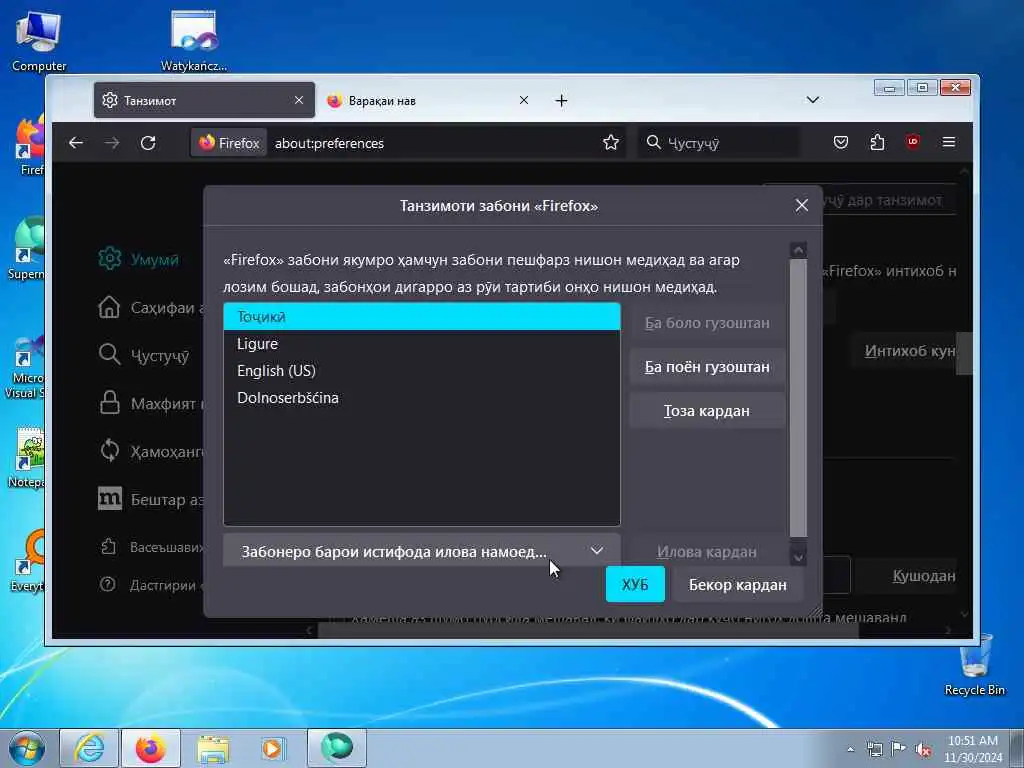Click the red uBlock Origin shield icon
Screen dimensions: 1024x768
coord(913,141)
